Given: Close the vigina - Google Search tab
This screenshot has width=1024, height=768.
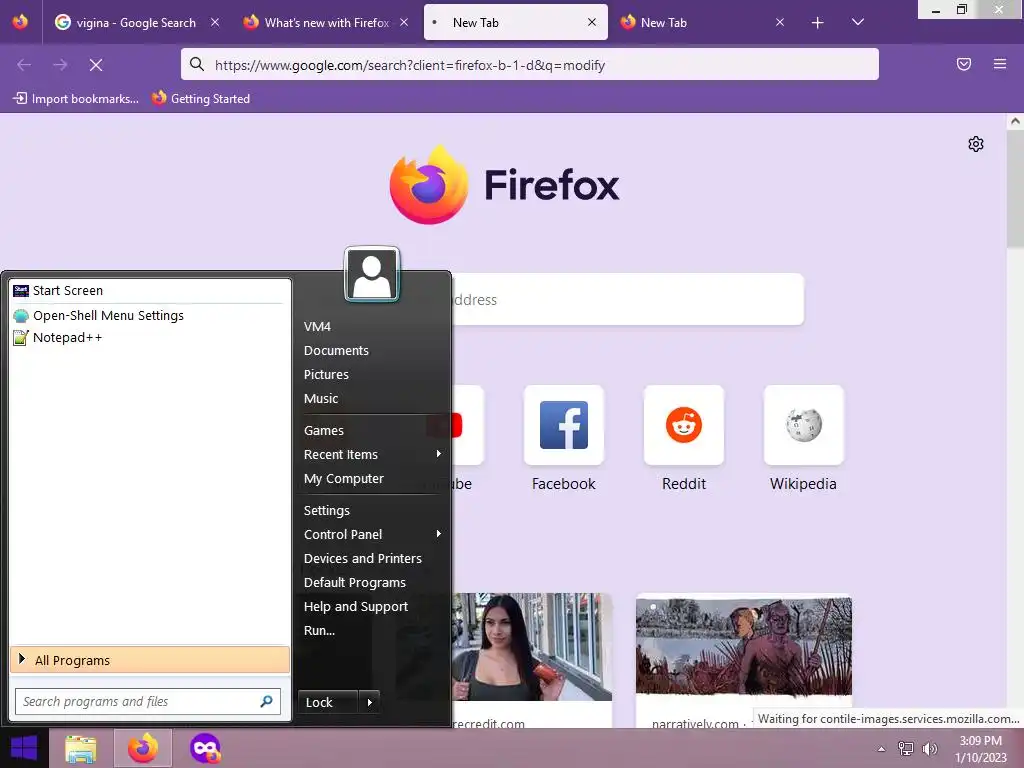Looking at the screenshot, I should (215, 22).
